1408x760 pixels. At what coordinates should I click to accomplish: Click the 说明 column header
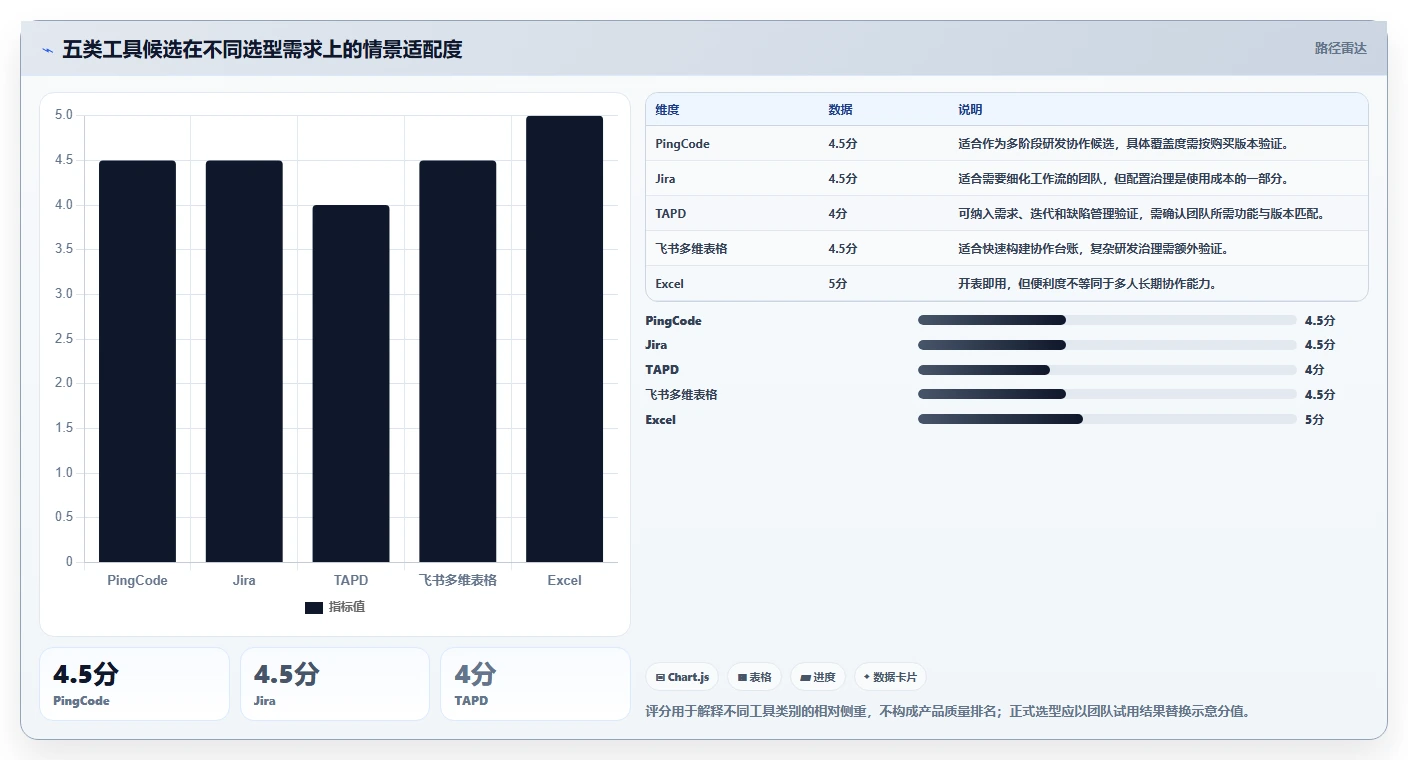coord(970,110)
